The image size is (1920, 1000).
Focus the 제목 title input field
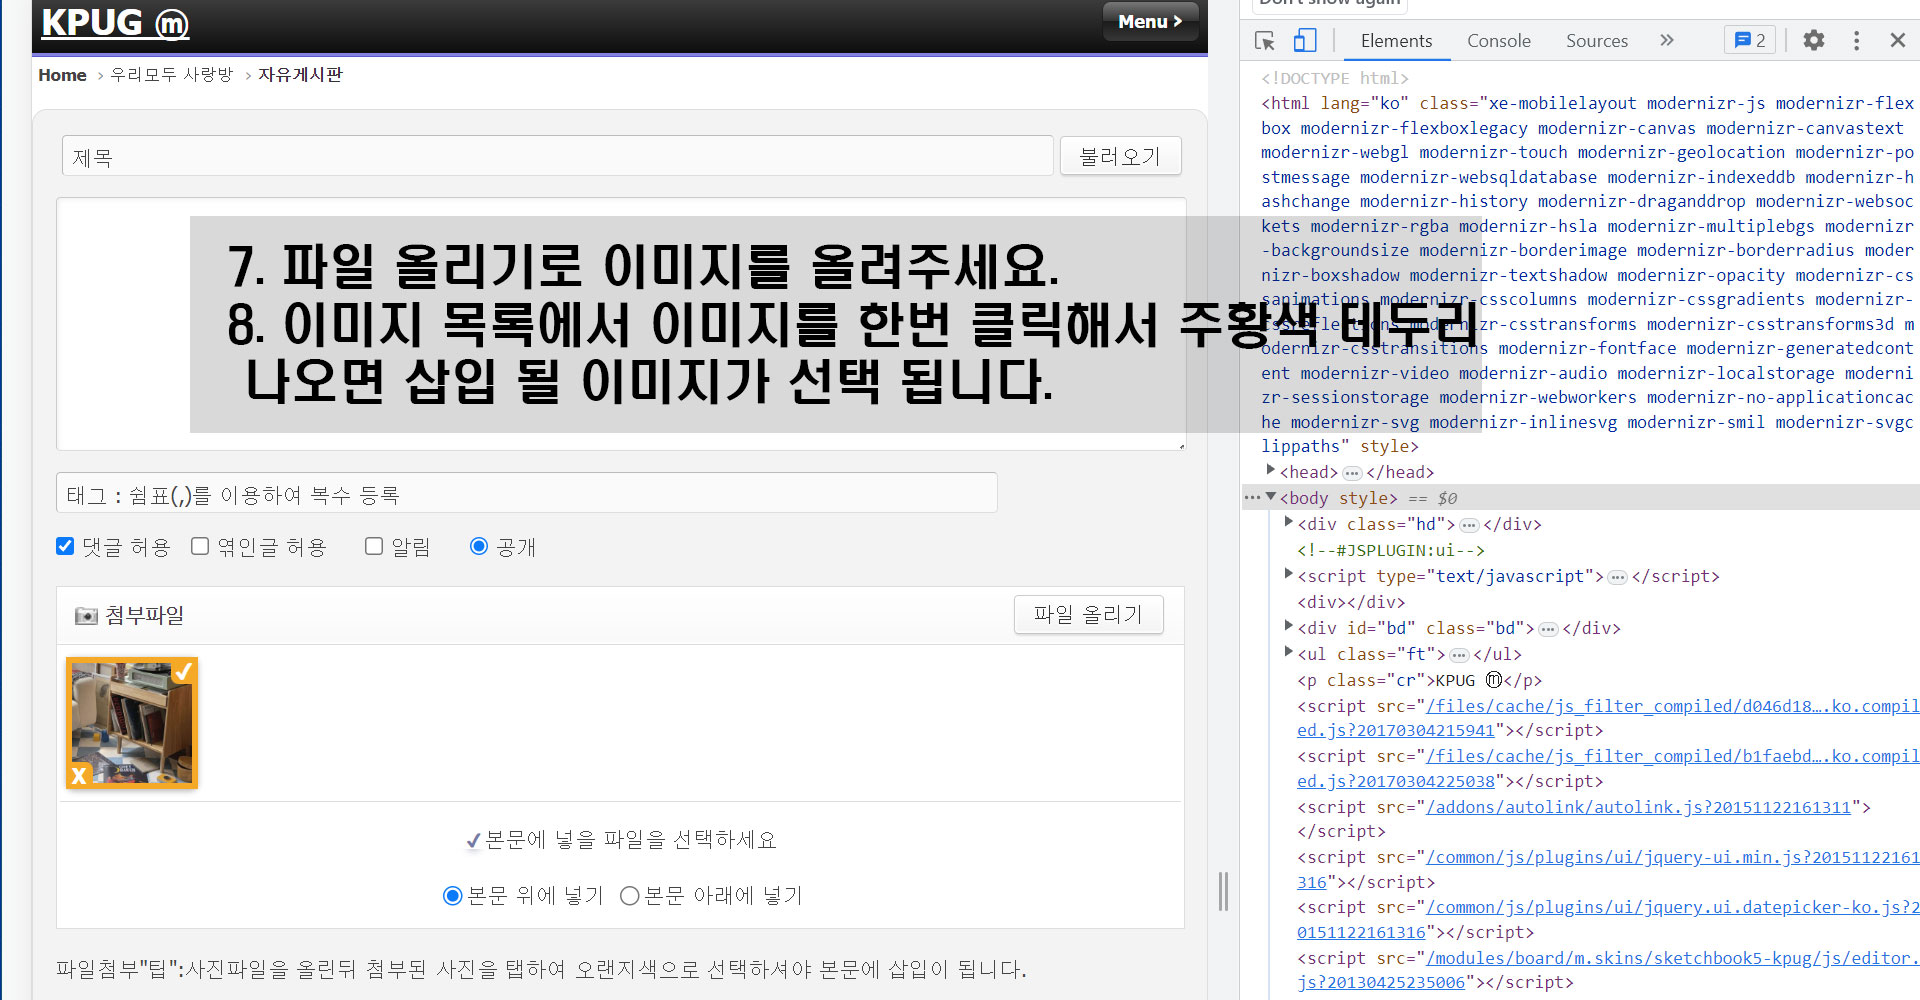point(557,156)
